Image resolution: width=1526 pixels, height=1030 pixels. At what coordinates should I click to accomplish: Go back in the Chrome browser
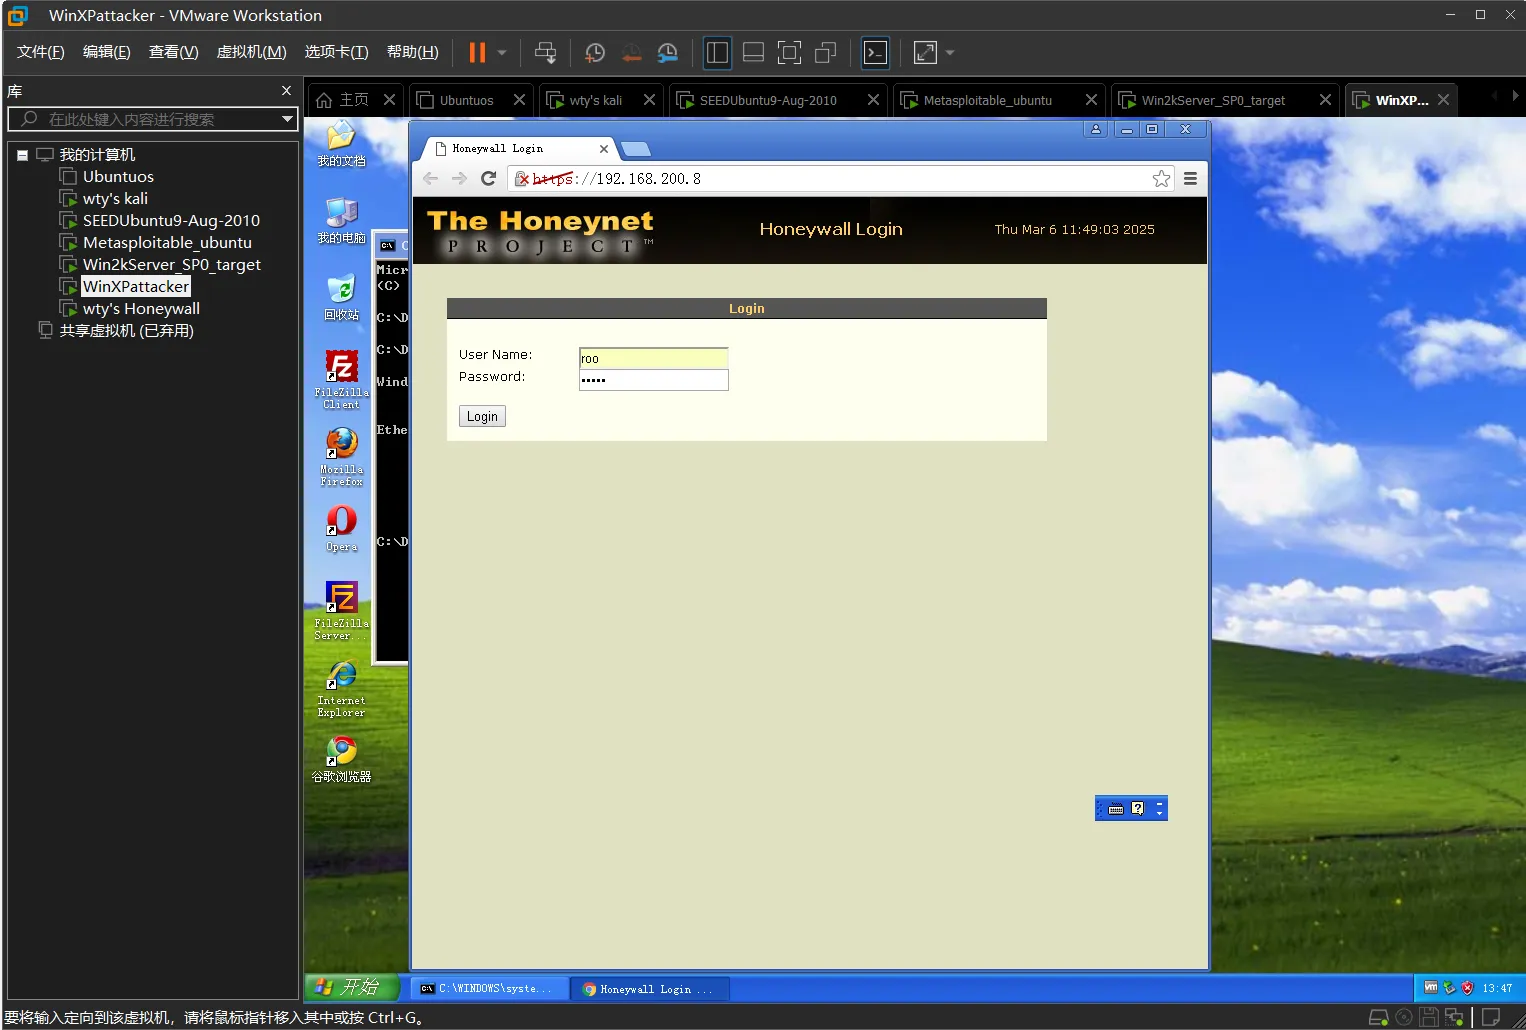(430, 178)
